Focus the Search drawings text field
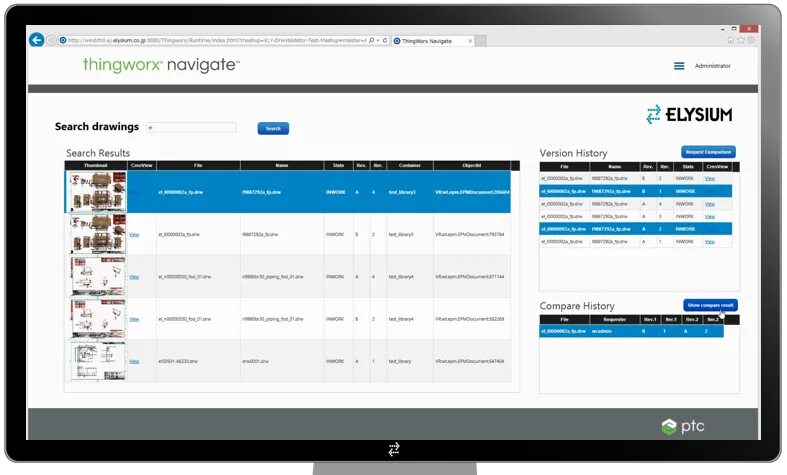This screenshot has height=475, width=787. 191,128
